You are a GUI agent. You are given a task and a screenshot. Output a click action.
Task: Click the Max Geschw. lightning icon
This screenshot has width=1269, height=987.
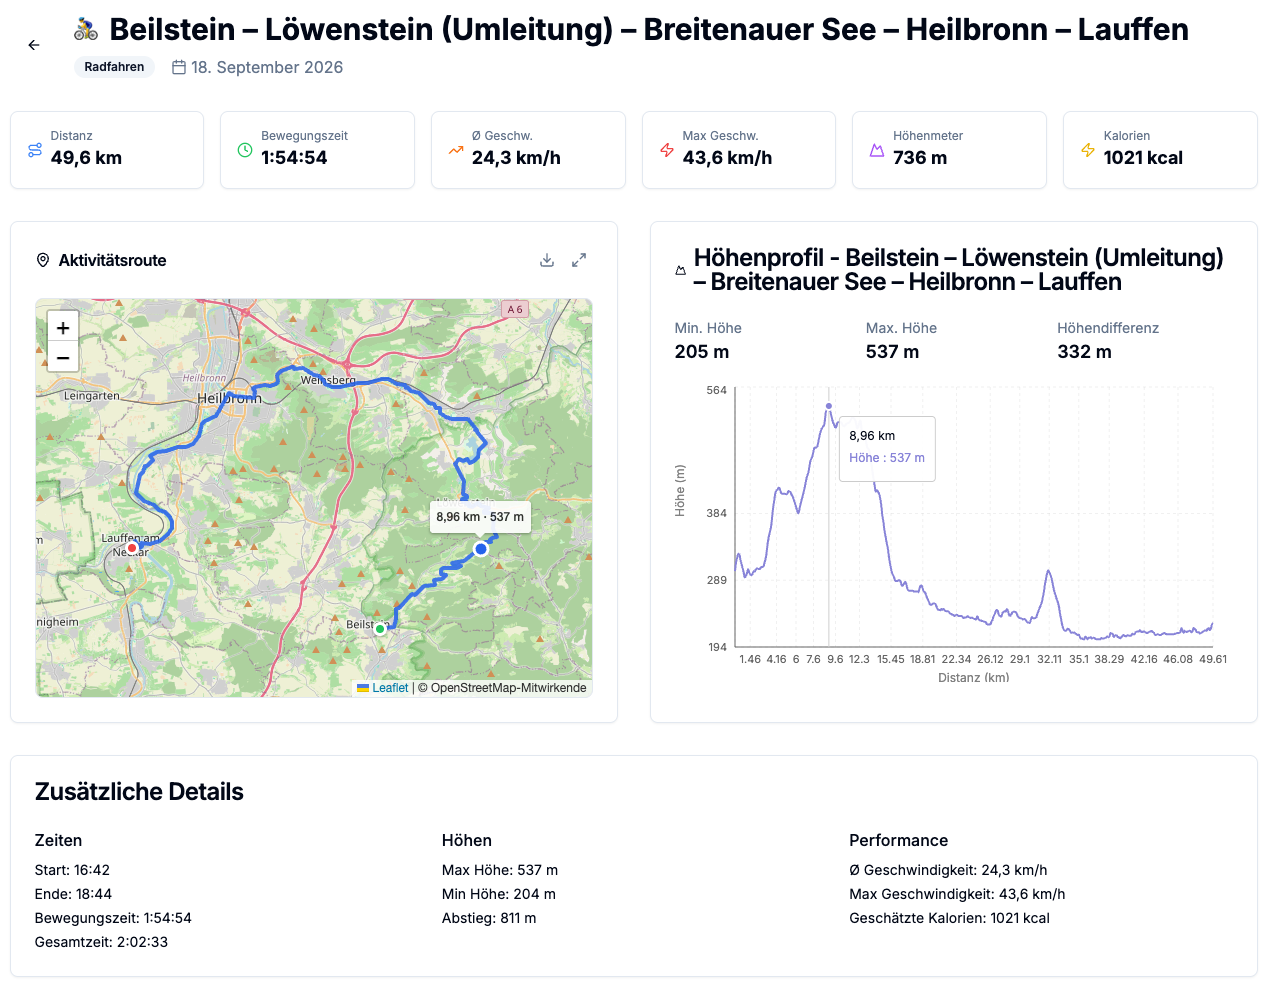667,150
